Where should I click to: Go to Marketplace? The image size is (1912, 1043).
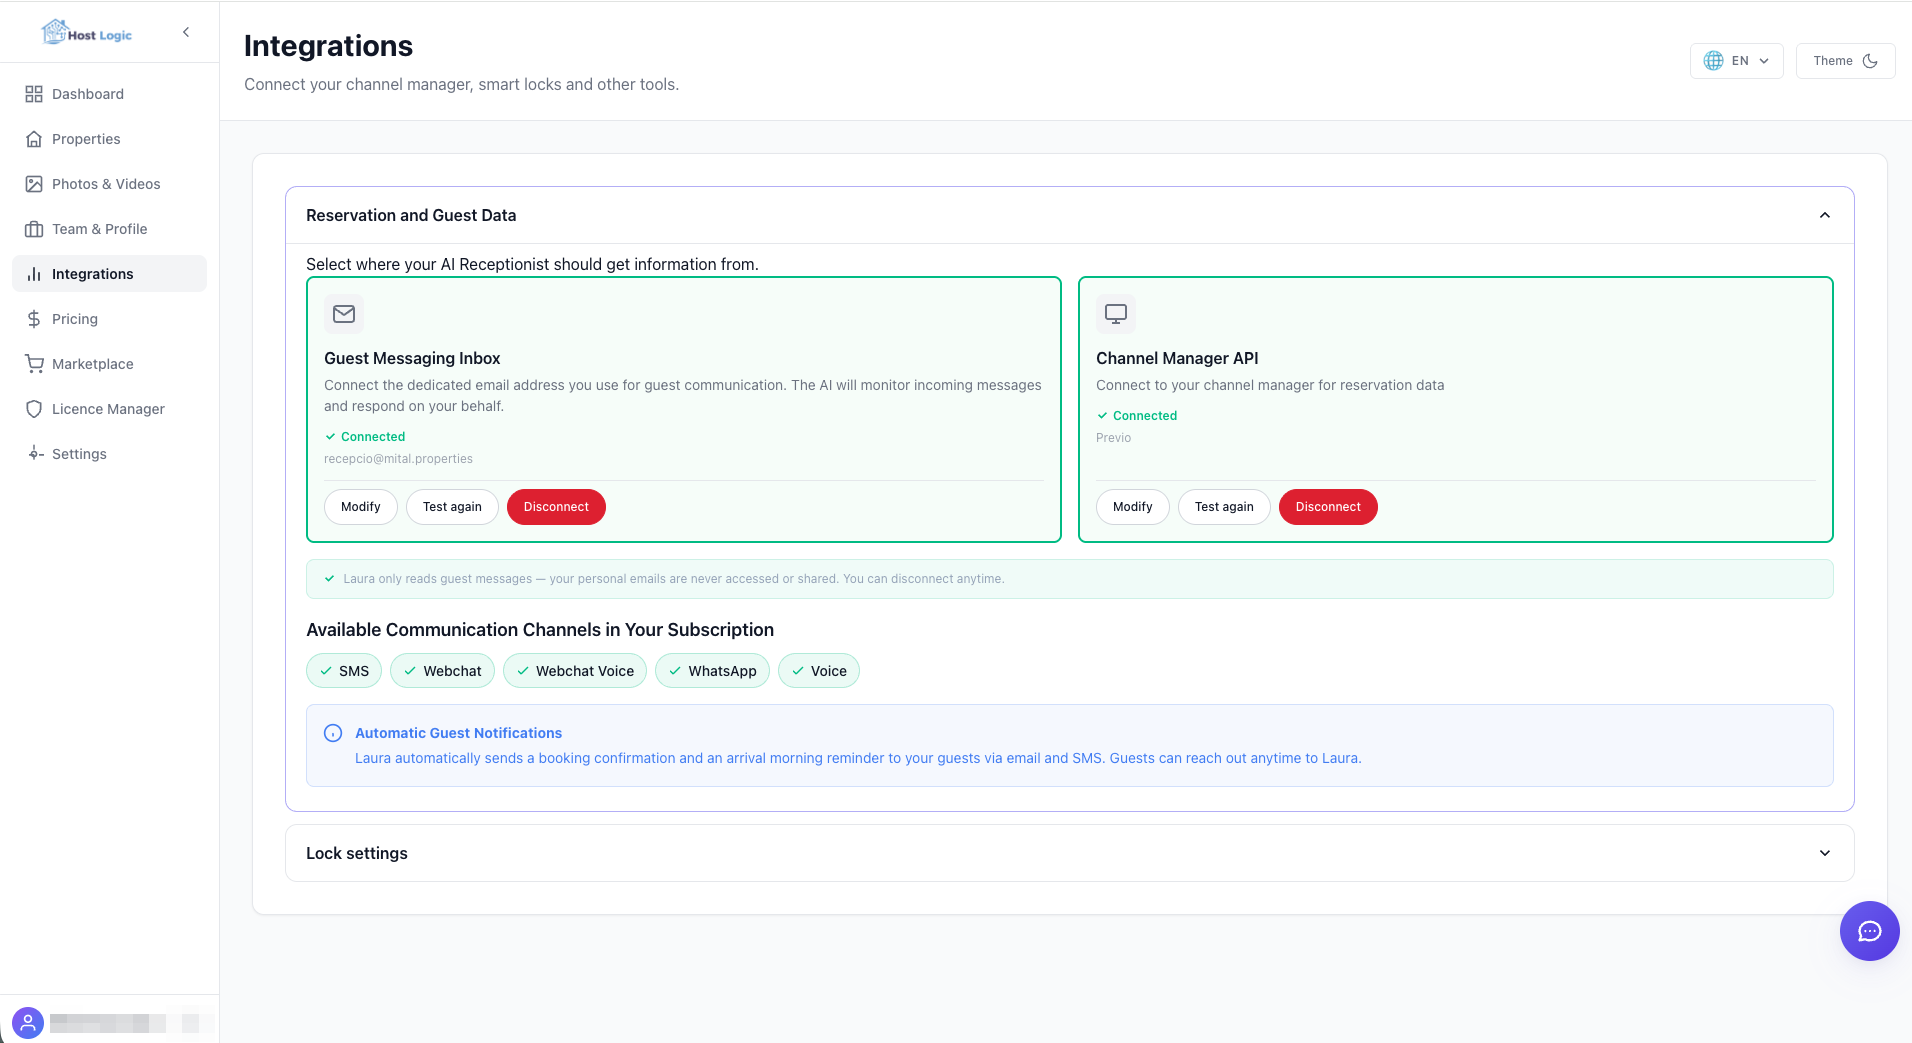[109, 364]
